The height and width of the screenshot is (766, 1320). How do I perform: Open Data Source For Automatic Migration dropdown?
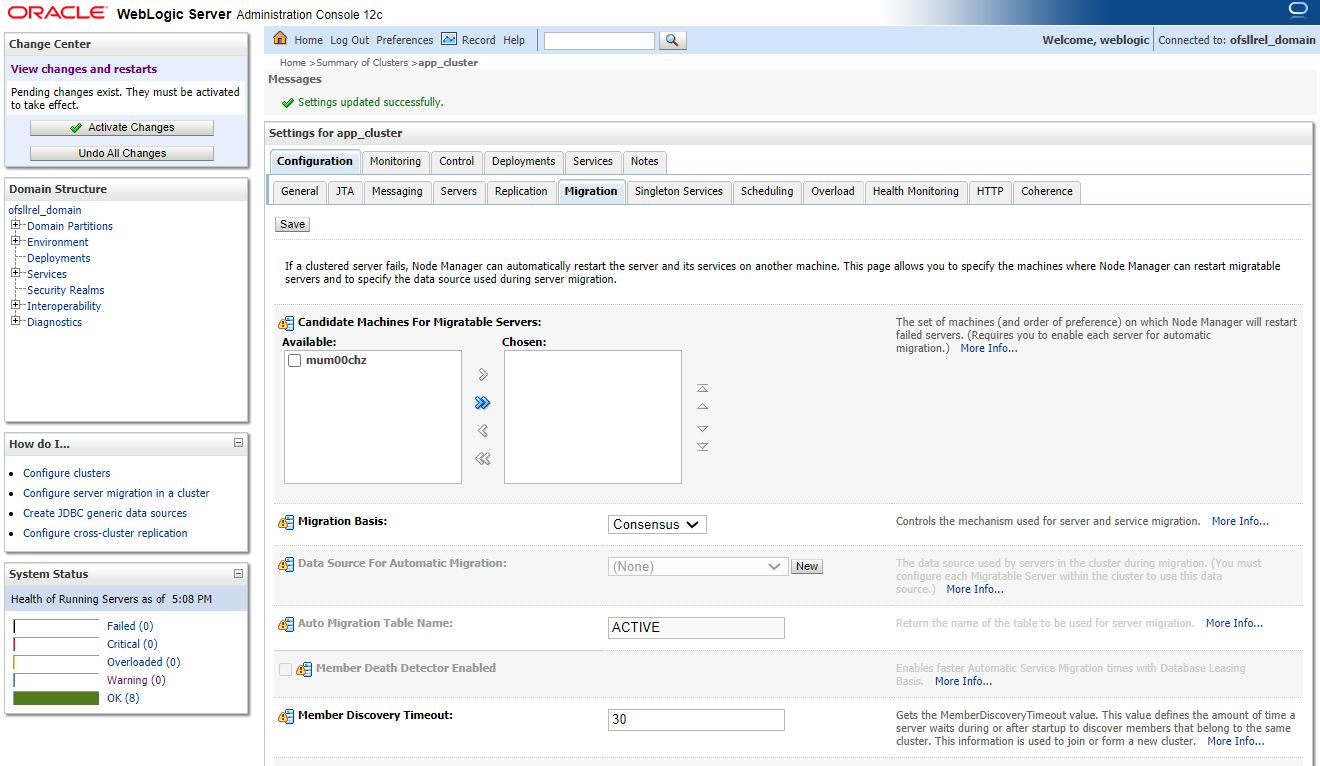698,566
